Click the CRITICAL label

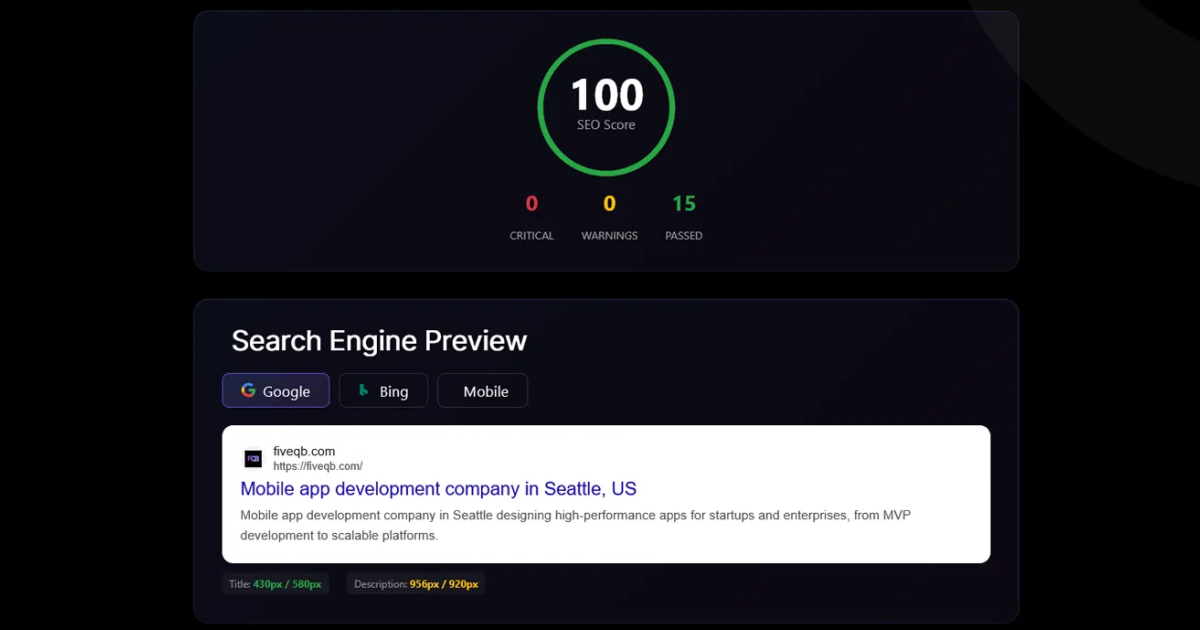[x=532, y=236]
